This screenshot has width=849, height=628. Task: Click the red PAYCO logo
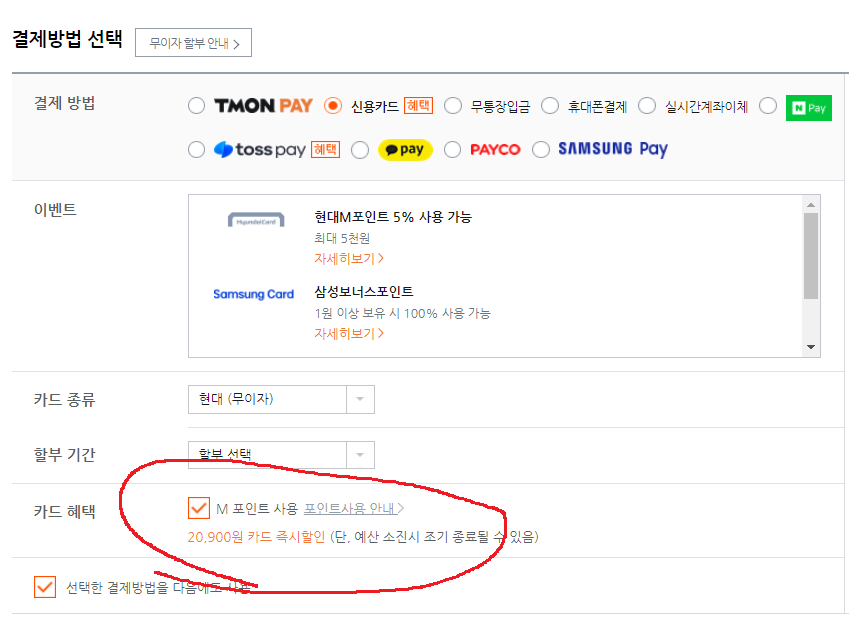tap(495, 149)
